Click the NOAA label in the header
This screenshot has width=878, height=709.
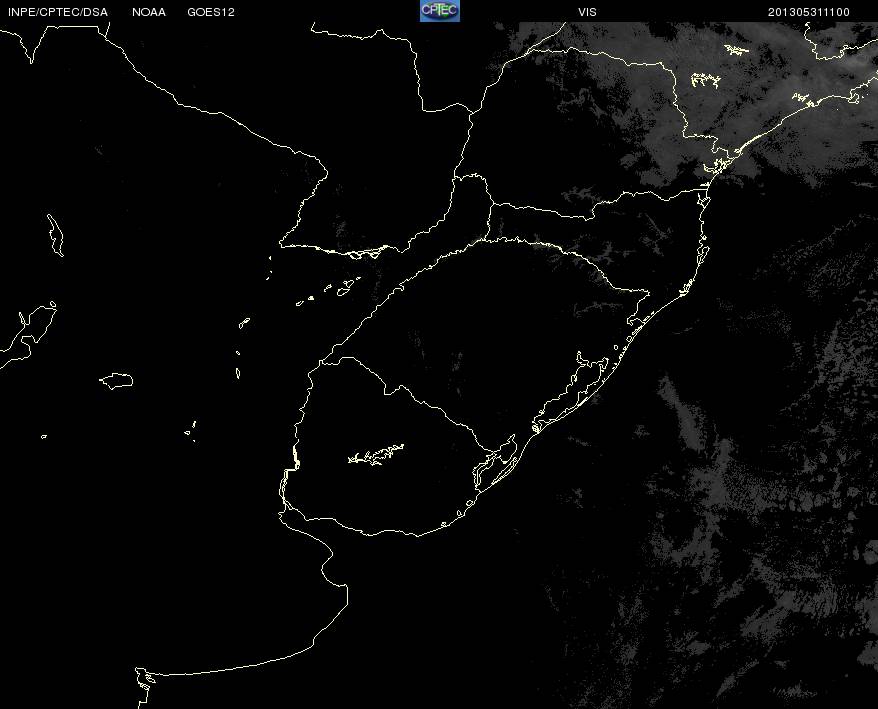pos(149,12)
